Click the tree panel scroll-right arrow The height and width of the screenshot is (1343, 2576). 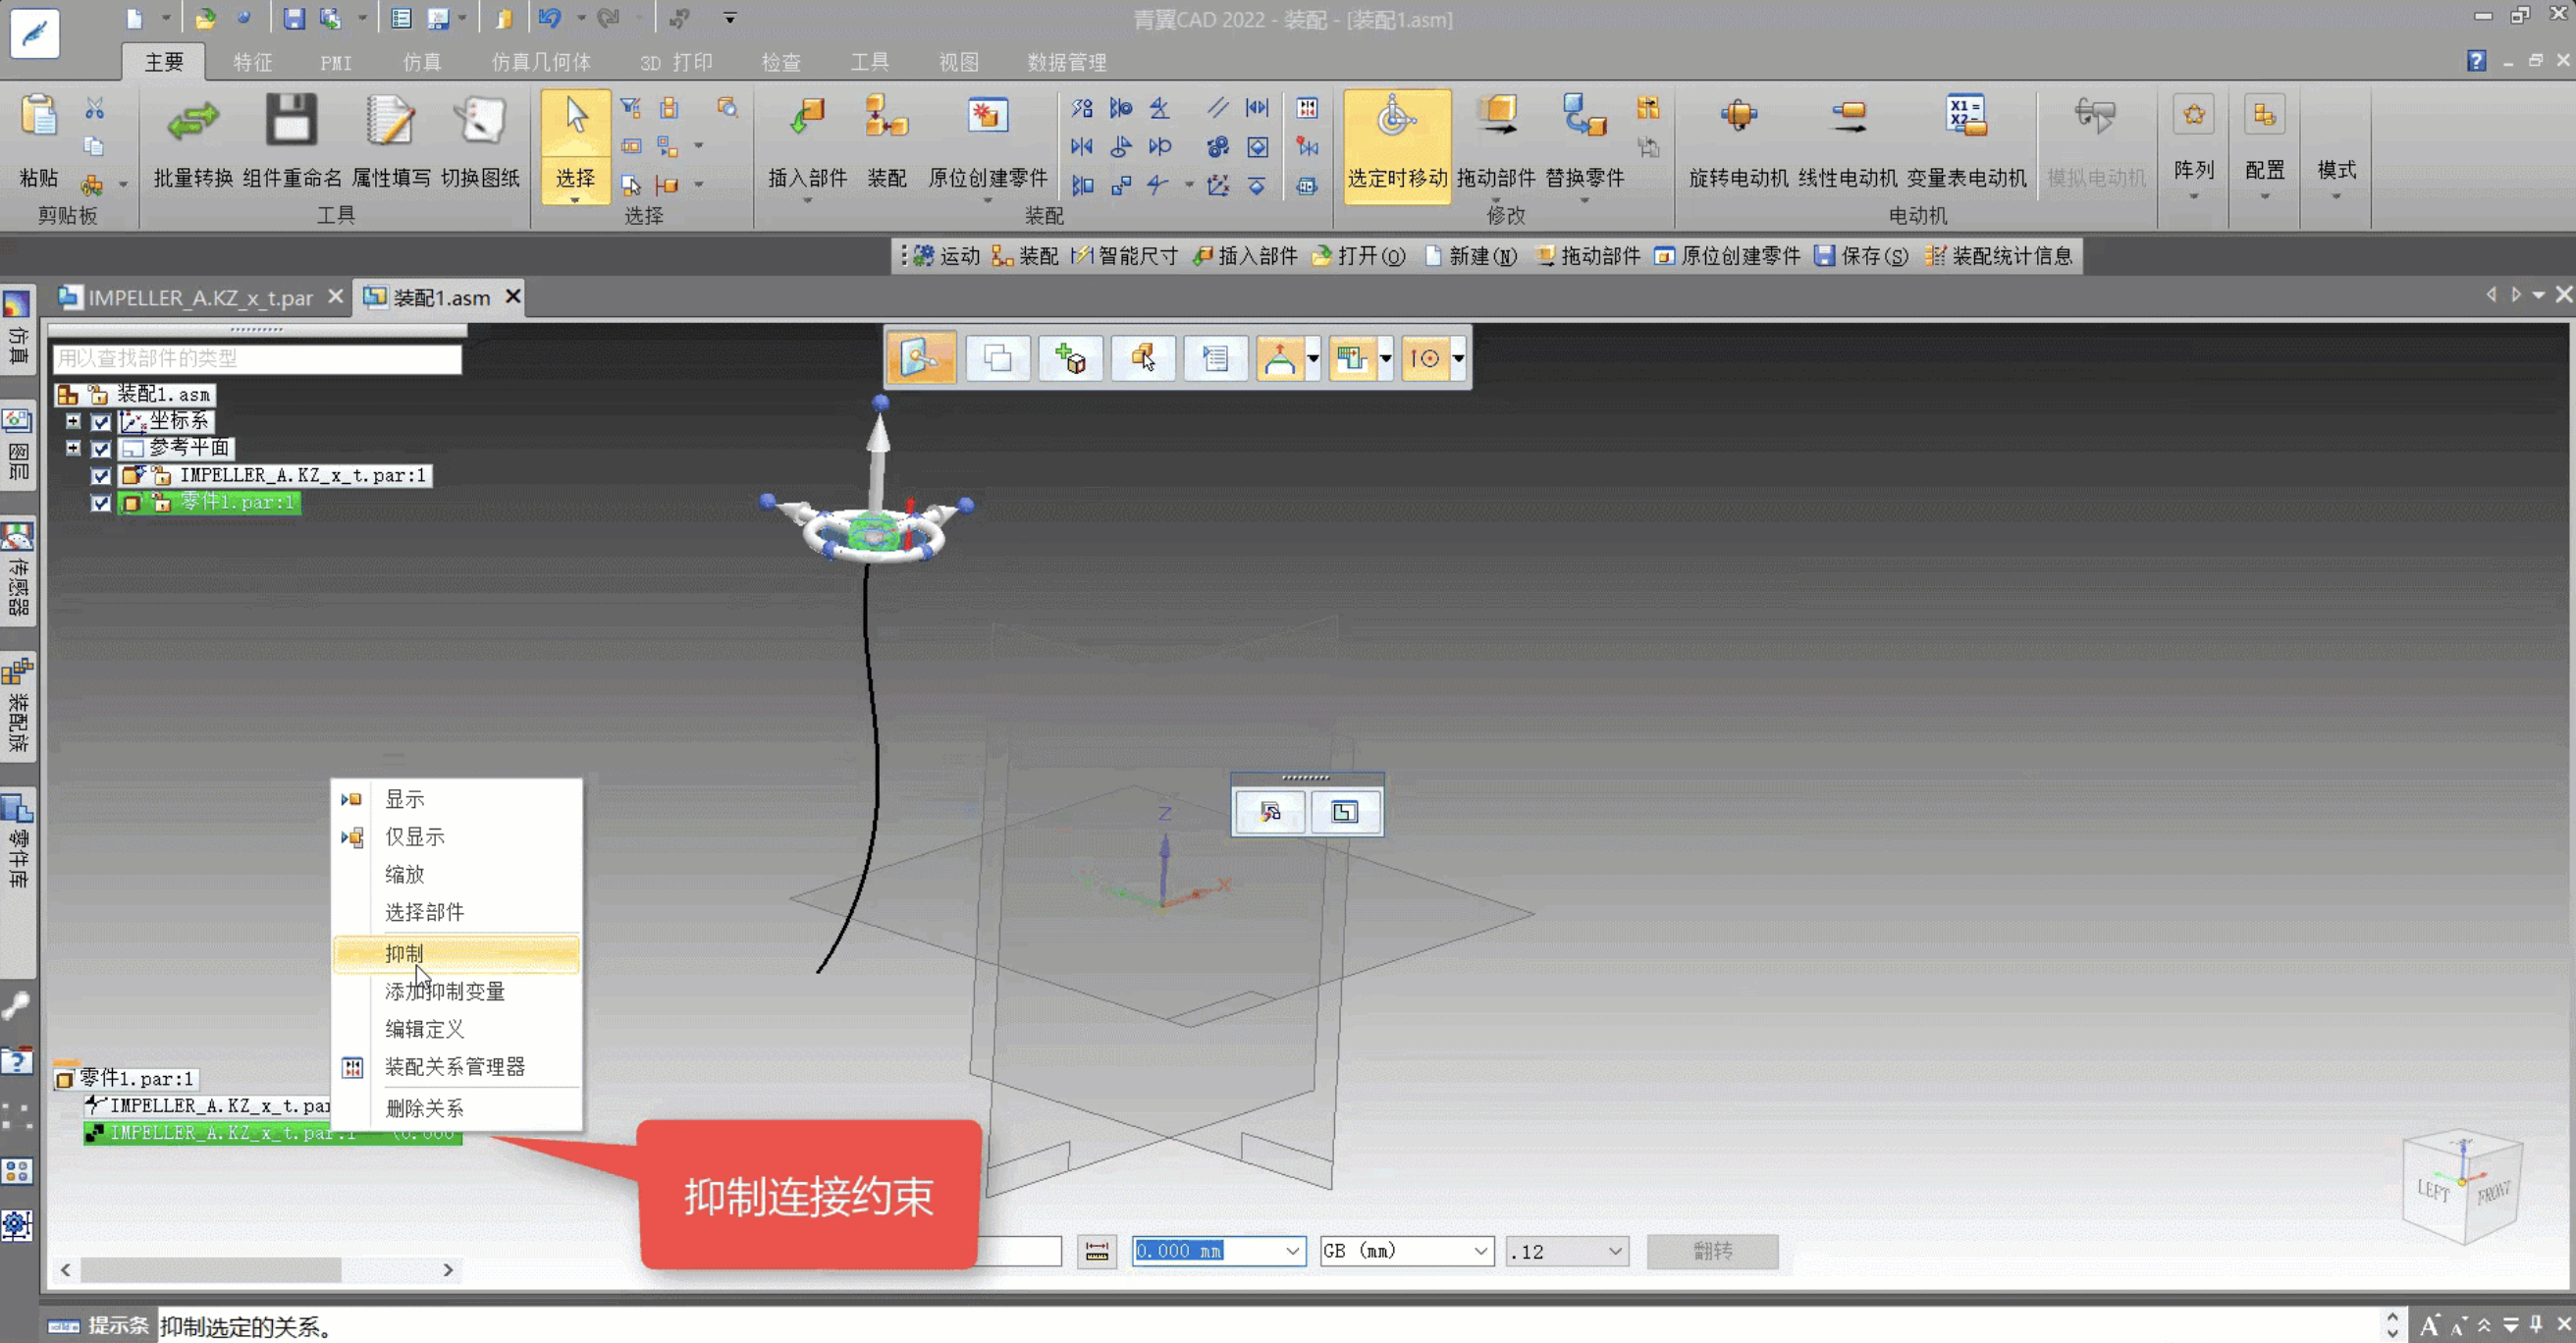[x=448, y=1270]
